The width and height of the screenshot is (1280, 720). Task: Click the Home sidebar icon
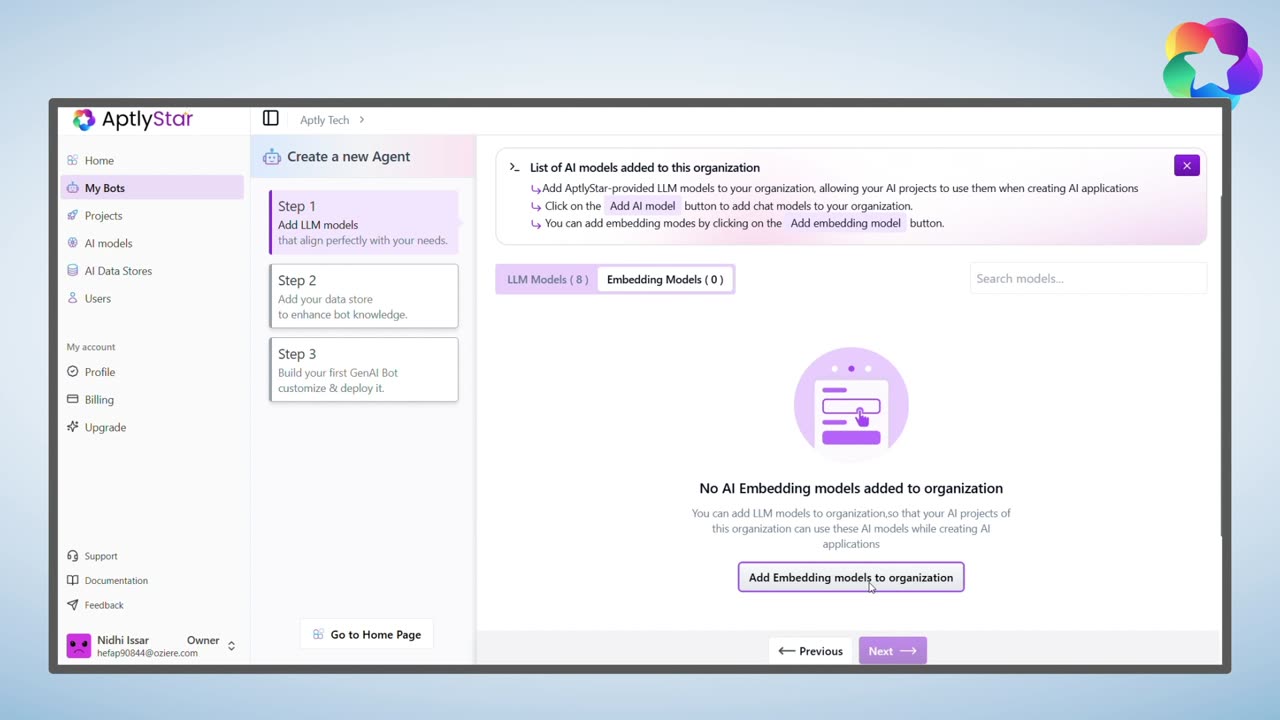[72, 160]
